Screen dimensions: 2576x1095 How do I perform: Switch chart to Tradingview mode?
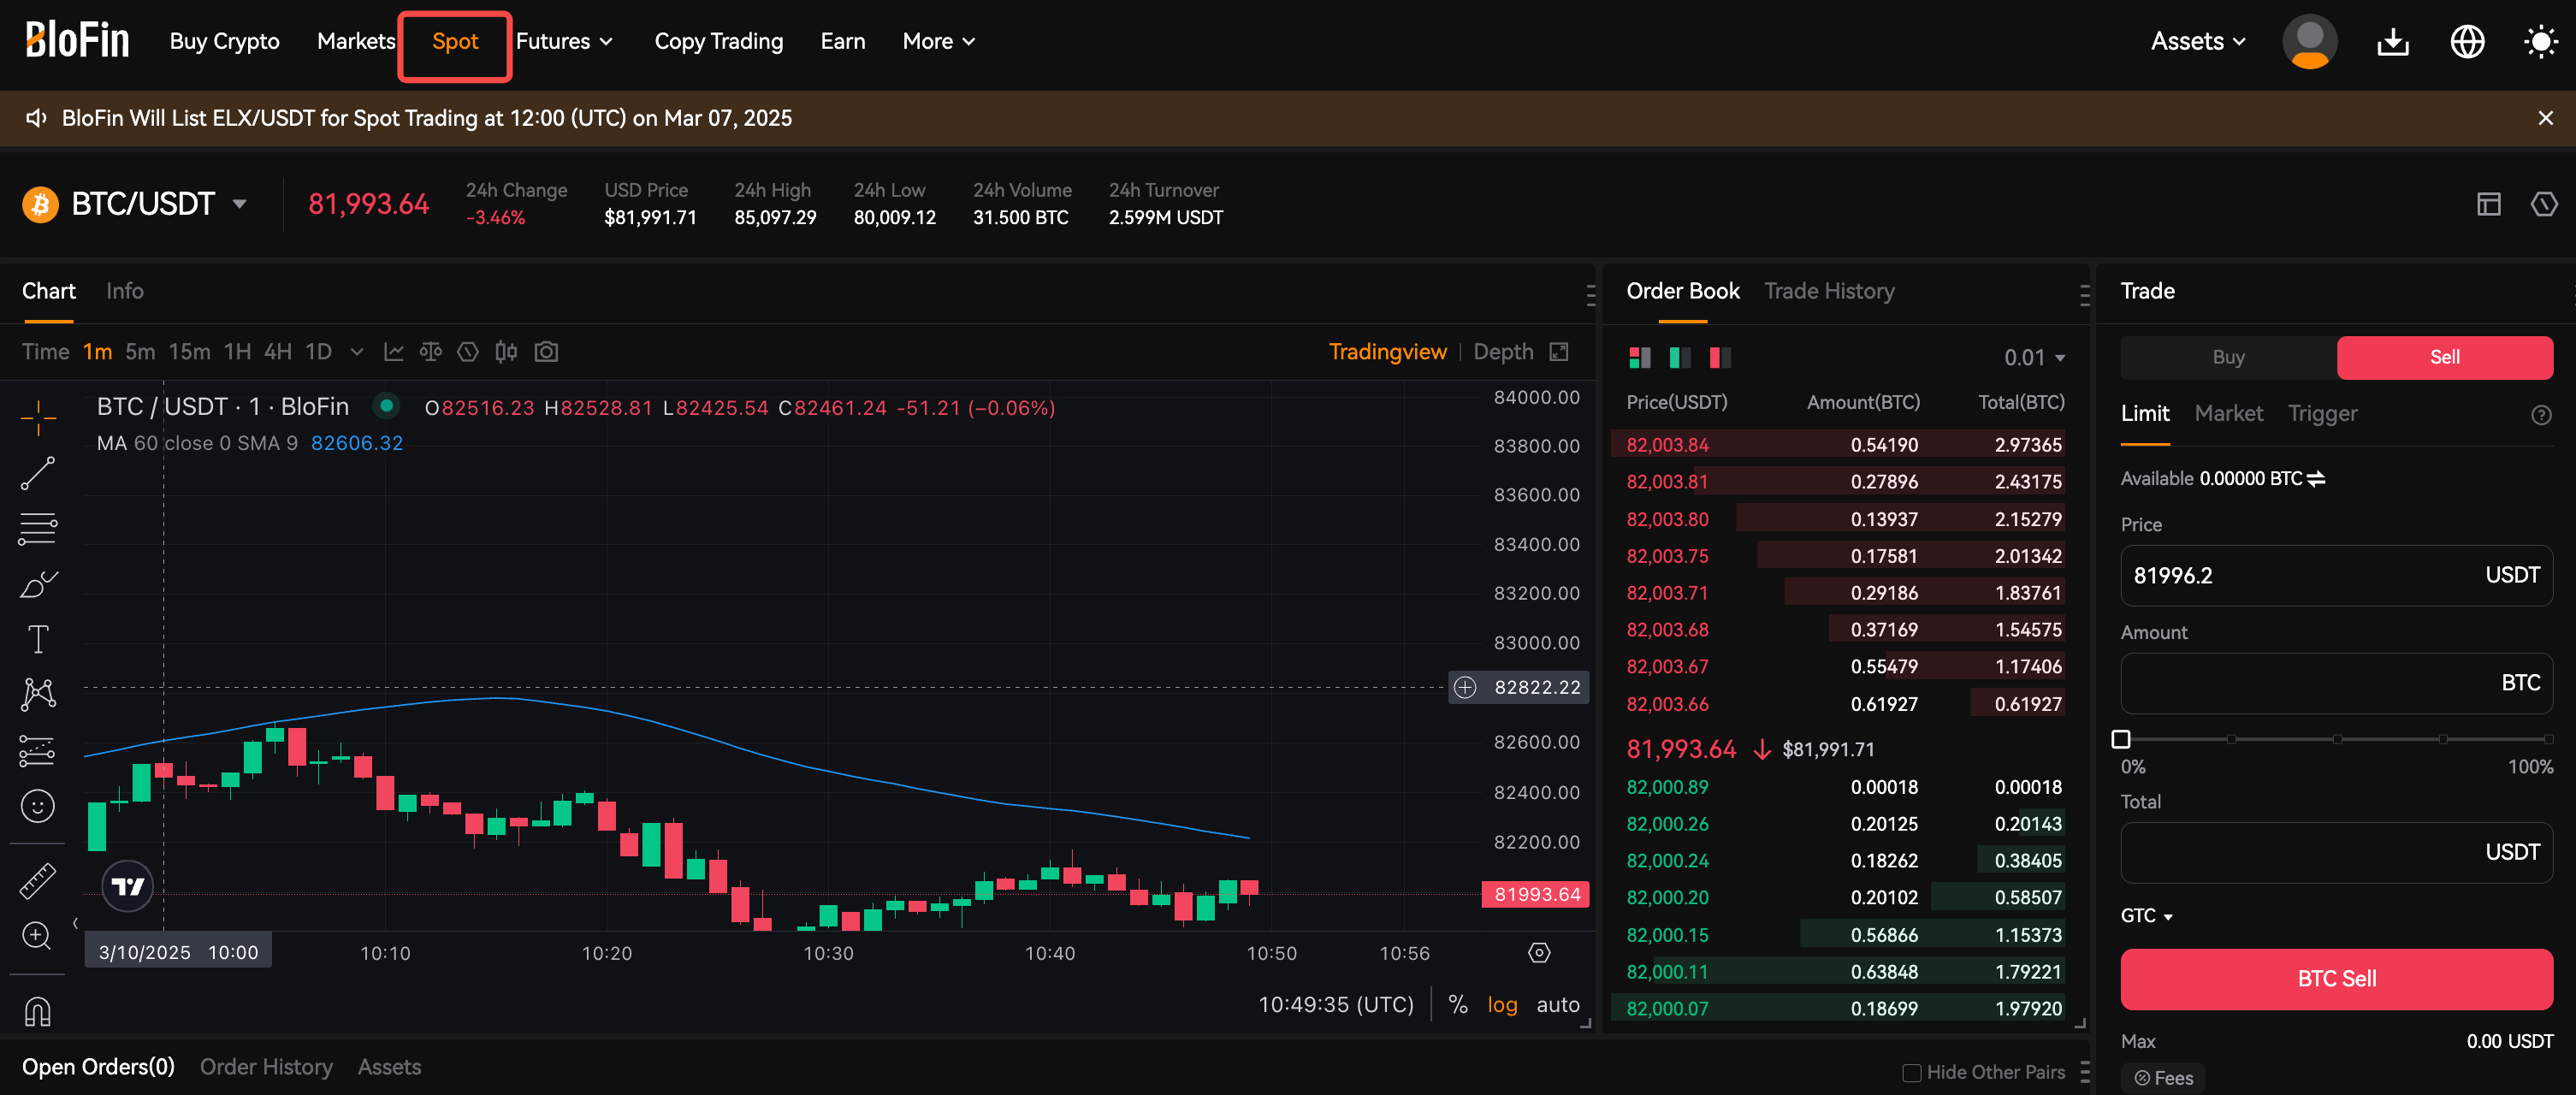click(x=1387, y=352)
